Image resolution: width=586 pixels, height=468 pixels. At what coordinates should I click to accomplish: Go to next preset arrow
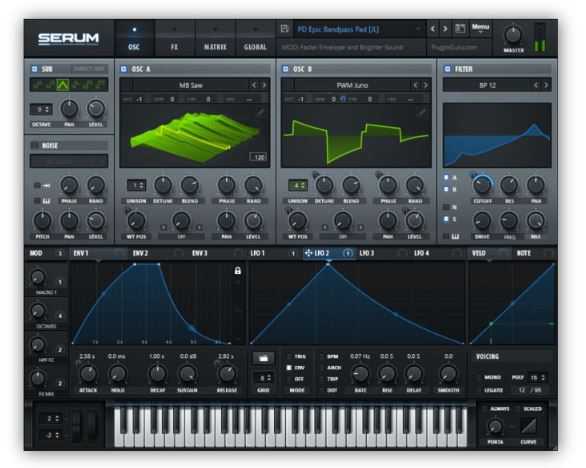445,29
